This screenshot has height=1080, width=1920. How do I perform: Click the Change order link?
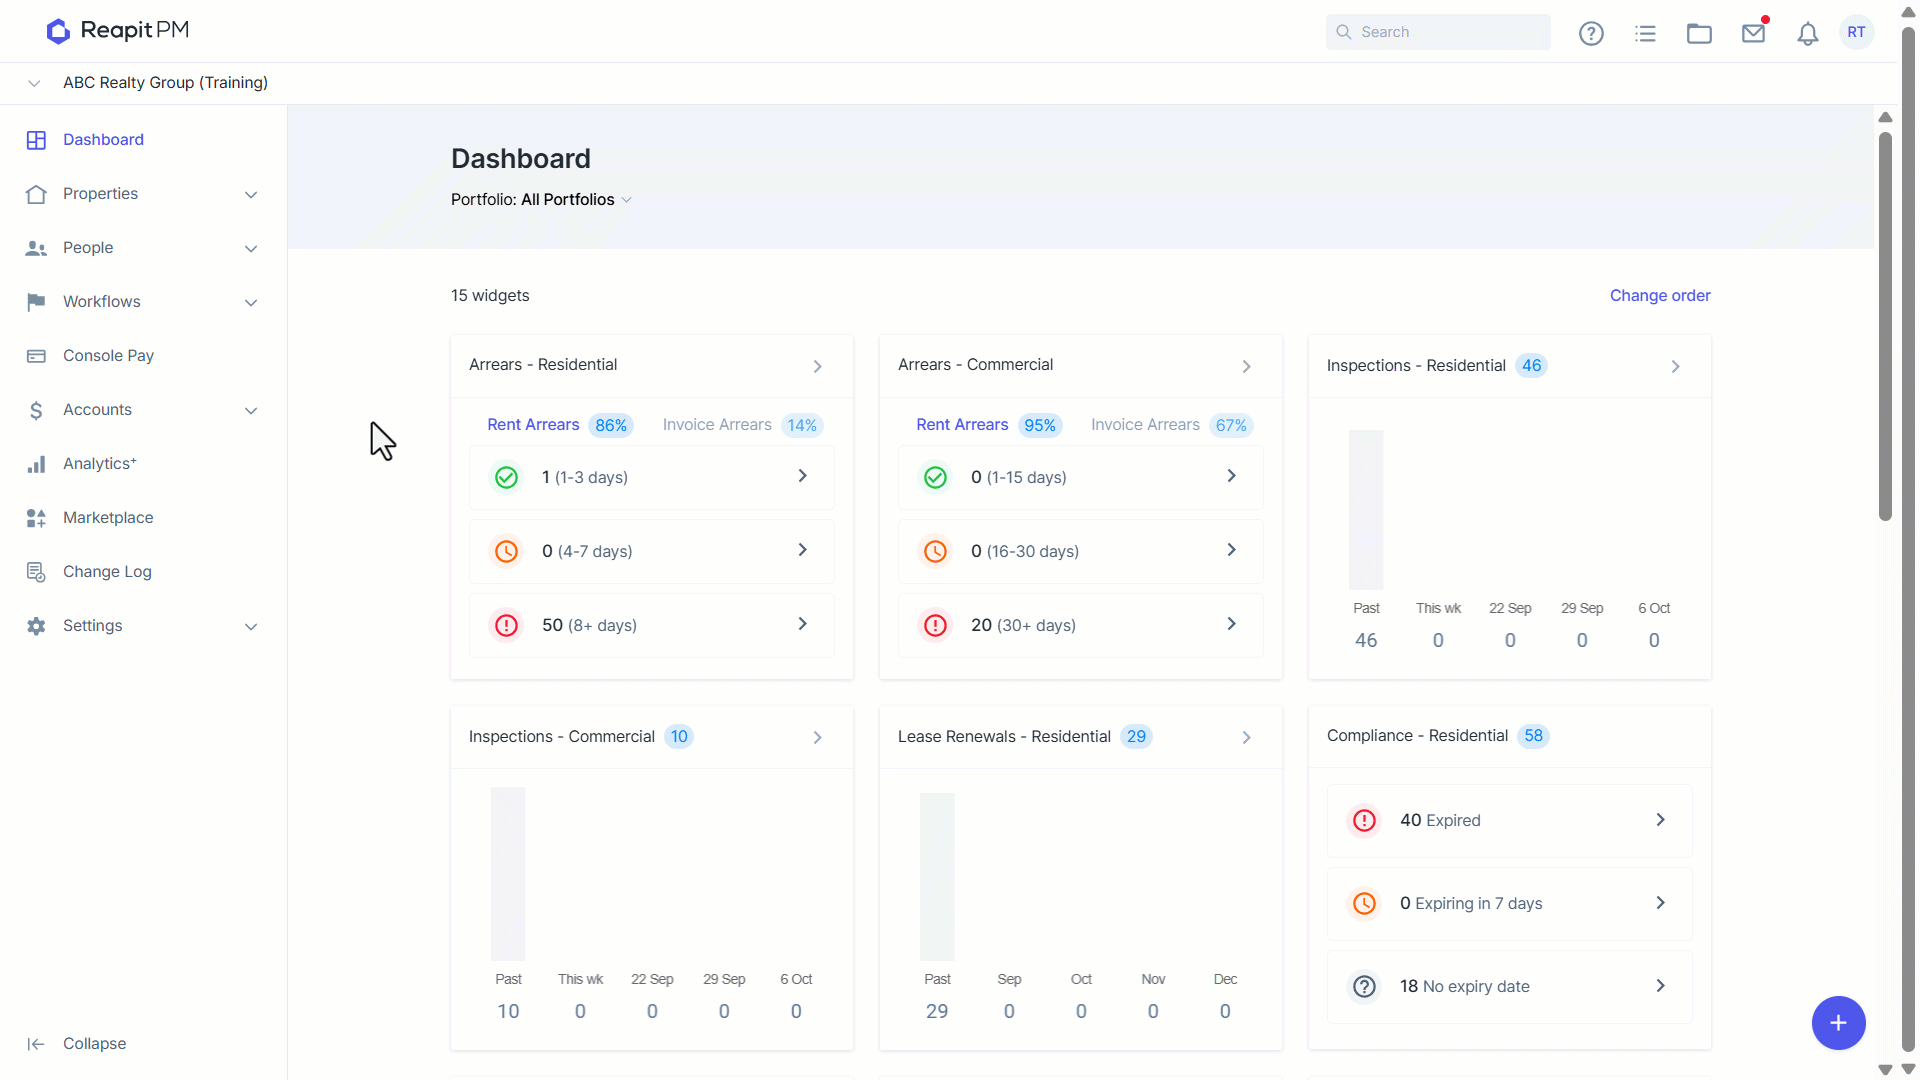tap(1660, 296)
